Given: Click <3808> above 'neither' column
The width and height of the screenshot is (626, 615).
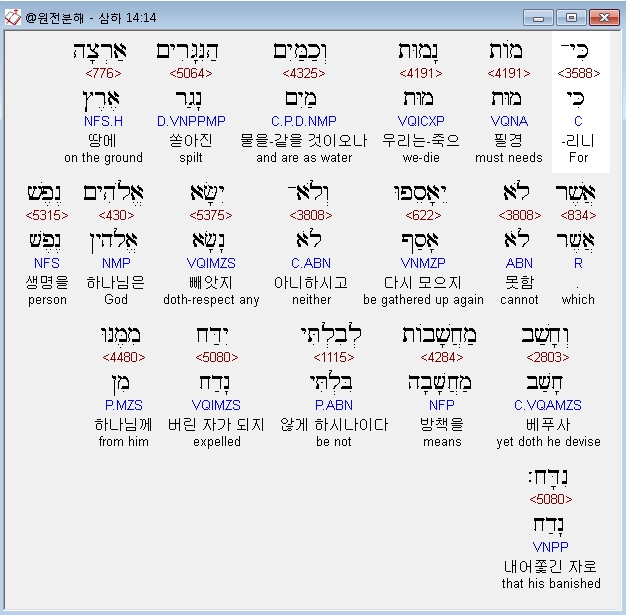Looking at the screenshot, I should [x=311, y=216].
